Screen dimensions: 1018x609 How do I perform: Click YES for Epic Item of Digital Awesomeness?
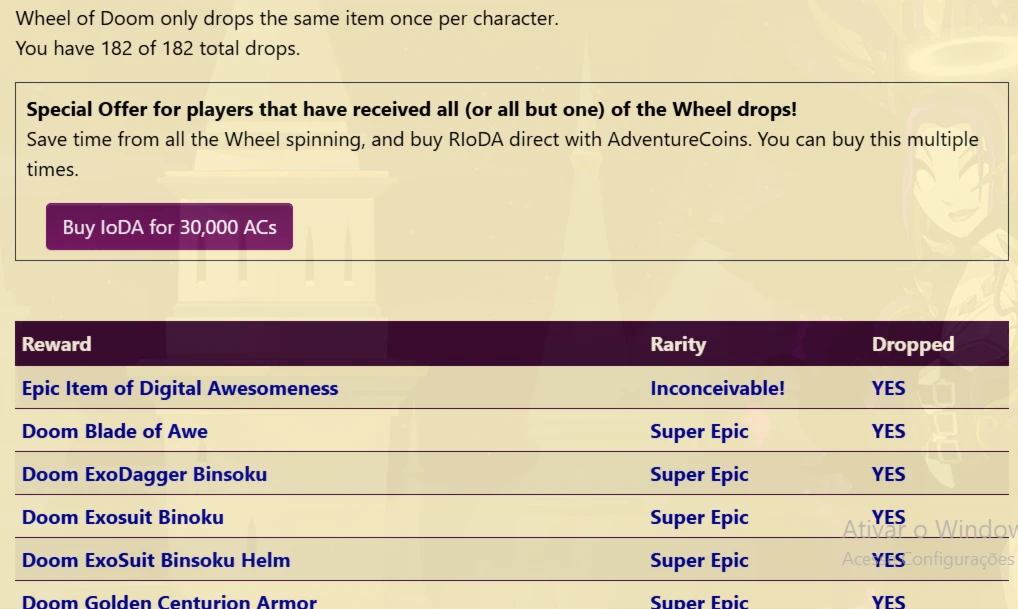coord(888,388)
